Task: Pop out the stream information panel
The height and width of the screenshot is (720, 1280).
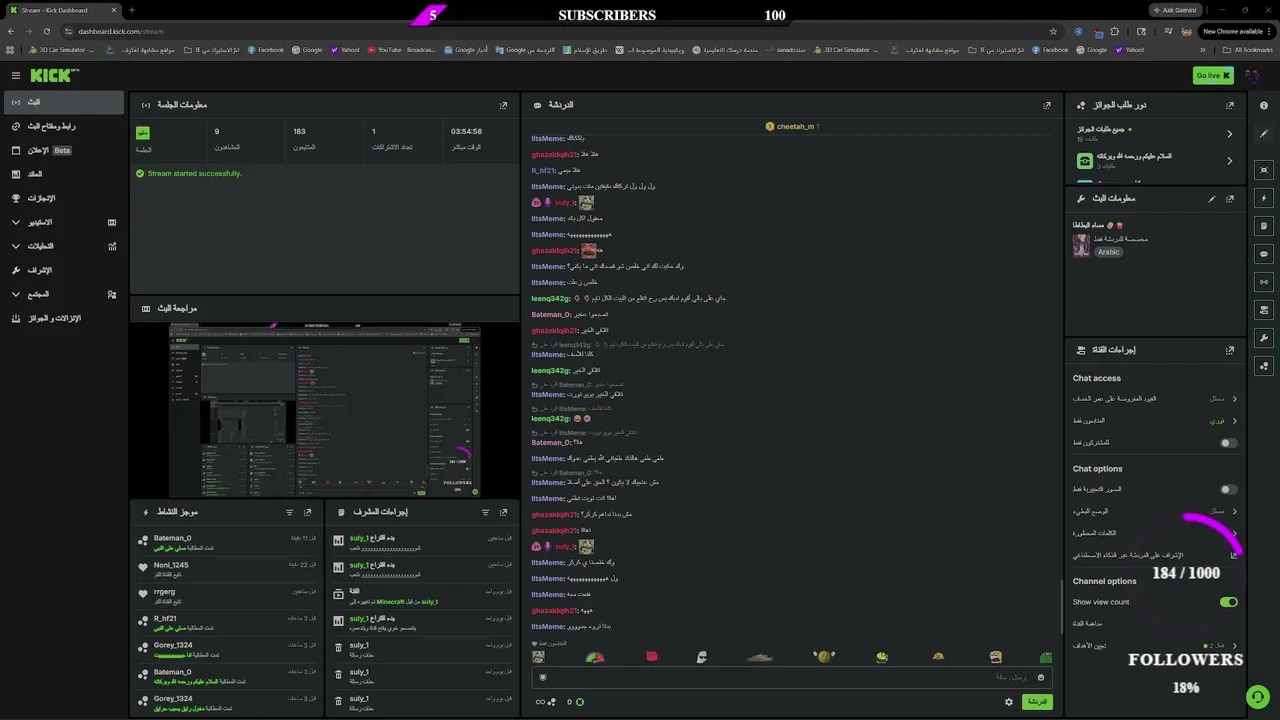Action: click(1230, 198)
